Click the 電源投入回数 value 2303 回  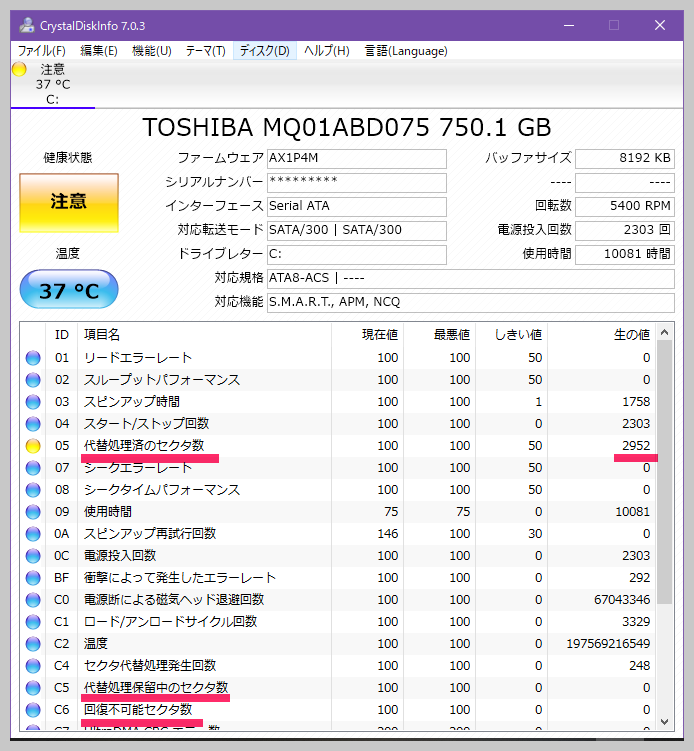(x=625, y=230)
